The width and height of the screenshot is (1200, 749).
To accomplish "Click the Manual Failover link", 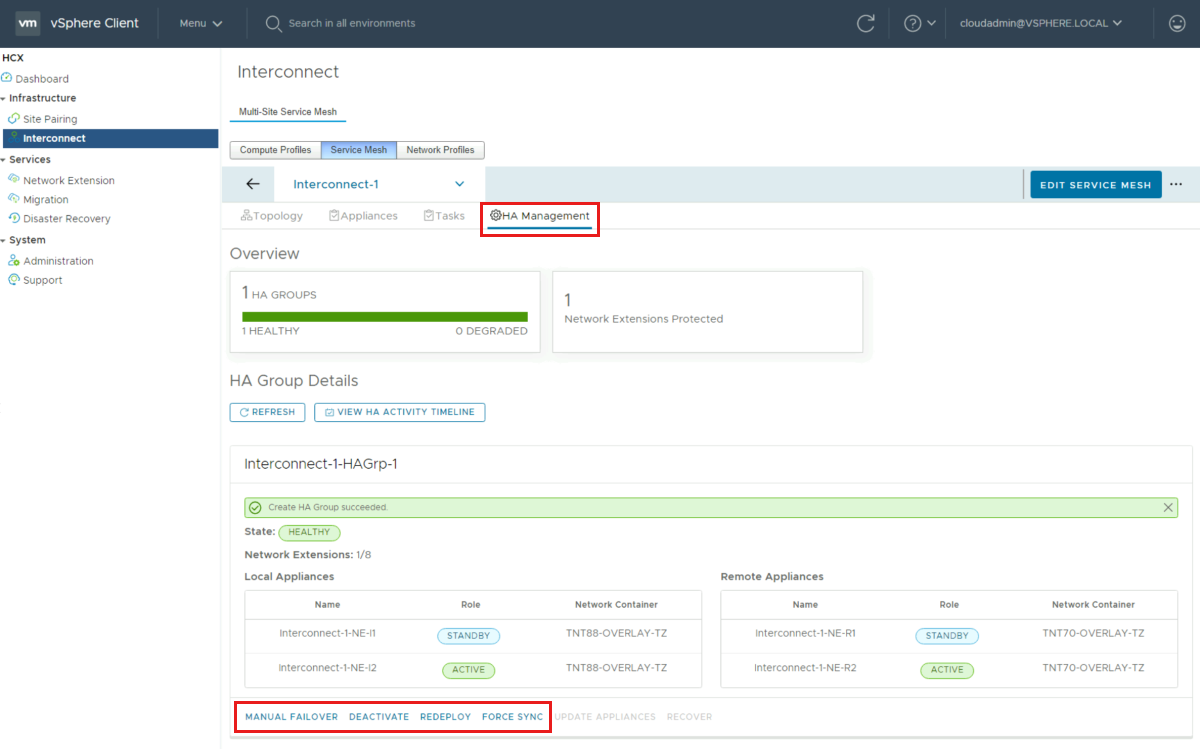I will tap(291, 717).
